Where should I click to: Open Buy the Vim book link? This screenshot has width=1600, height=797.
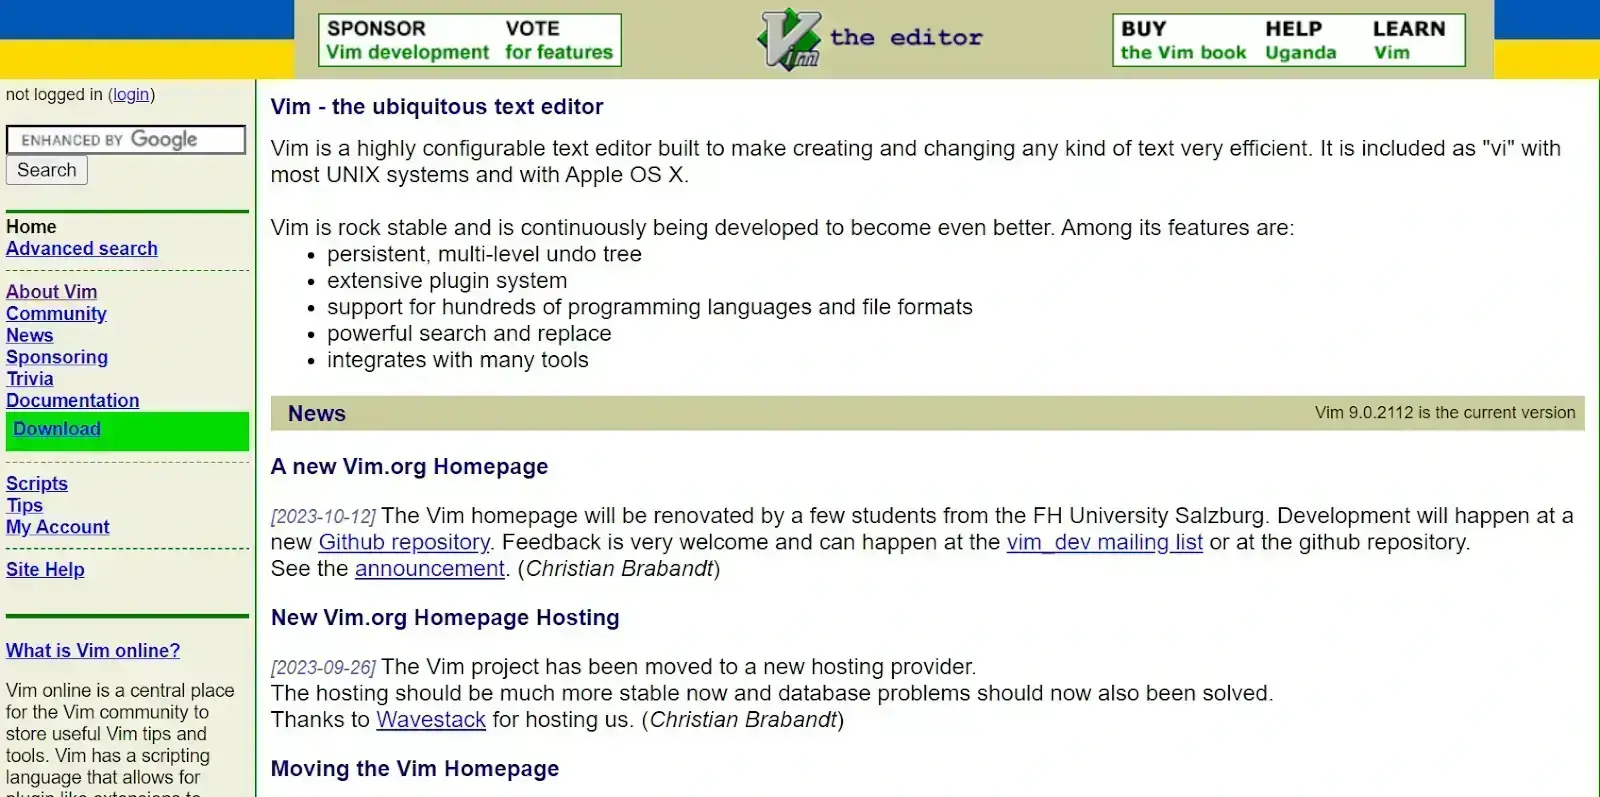(x=1183, y=40)
